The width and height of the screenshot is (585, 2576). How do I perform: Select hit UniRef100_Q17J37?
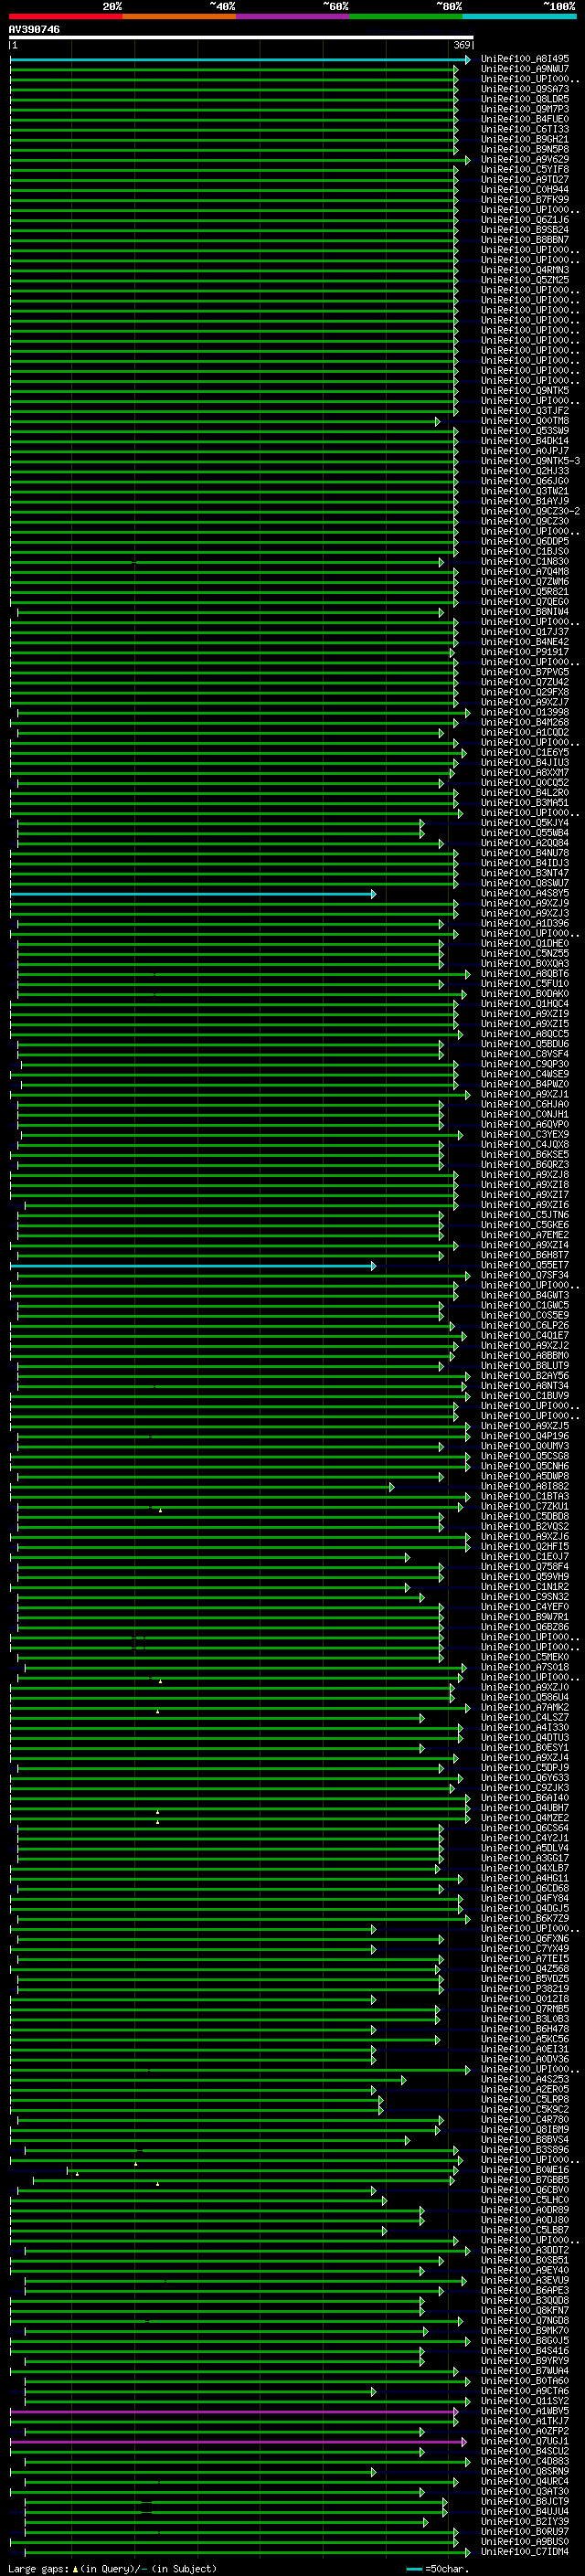click(525, 632)
